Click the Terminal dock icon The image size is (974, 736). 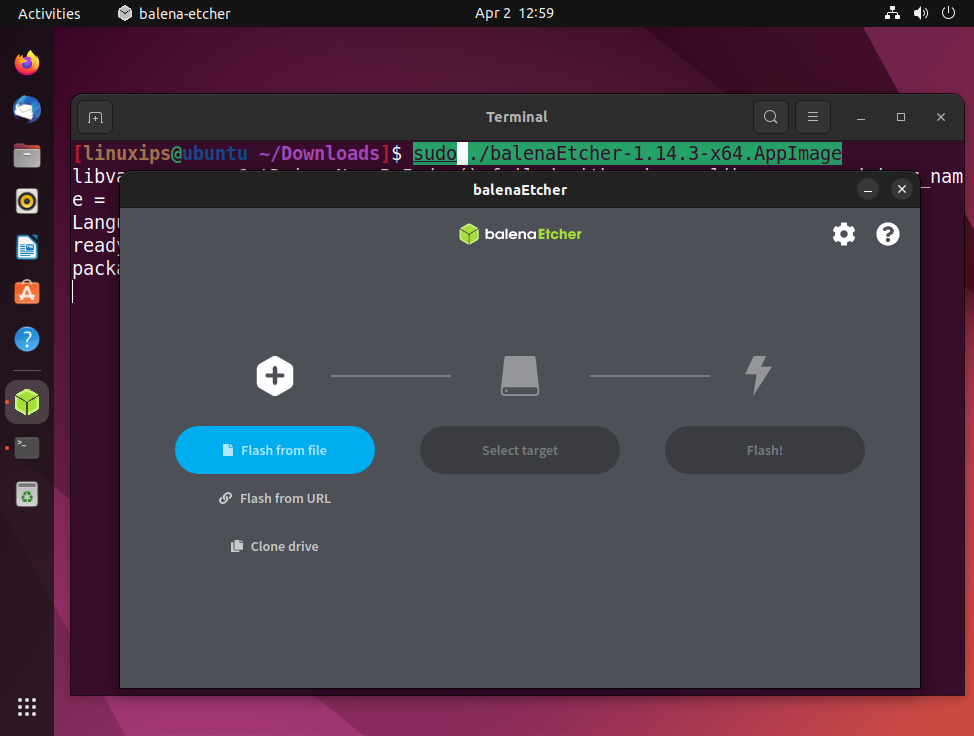click(27, 448)
